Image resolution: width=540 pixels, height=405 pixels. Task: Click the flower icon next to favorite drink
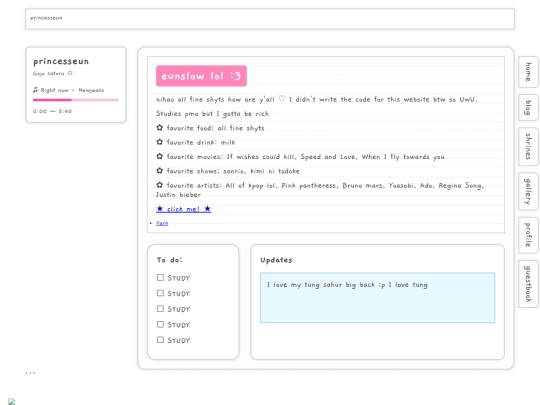coord(159,142)
